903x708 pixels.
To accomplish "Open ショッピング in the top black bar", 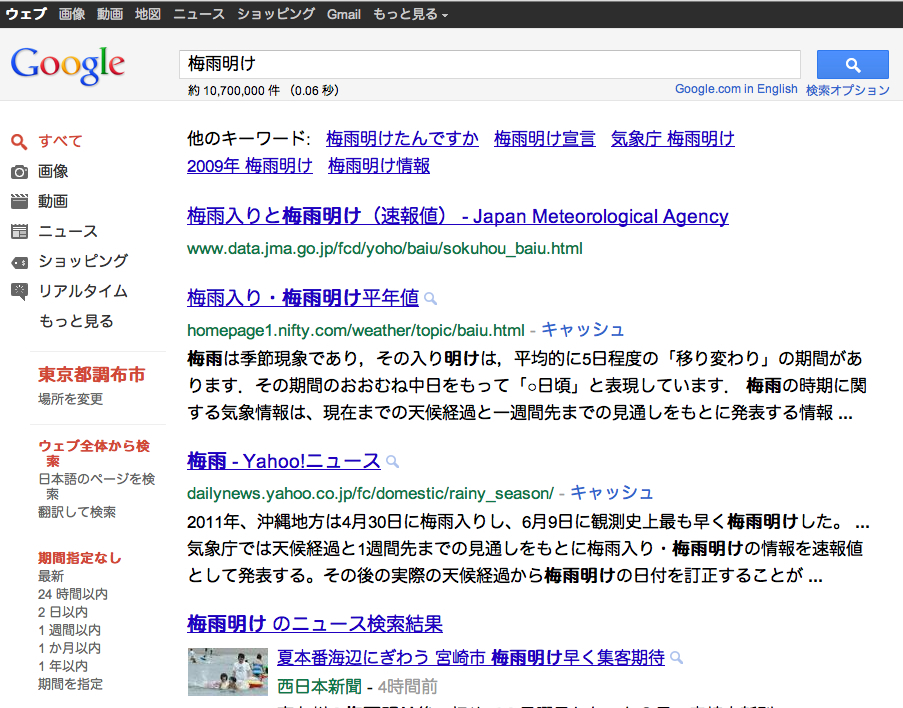I will point(276,14).
